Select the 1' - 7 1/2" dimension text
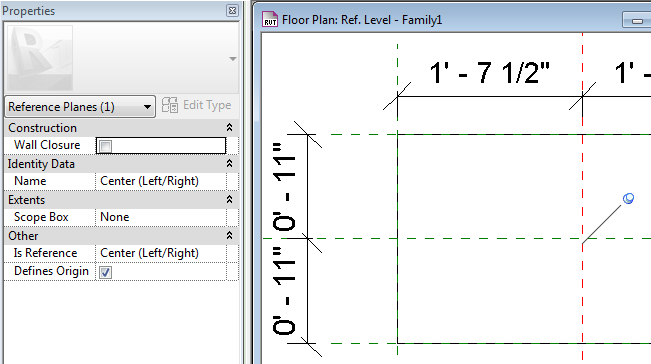Viewport: 651px width, 364px height. [x=489, y=73]
